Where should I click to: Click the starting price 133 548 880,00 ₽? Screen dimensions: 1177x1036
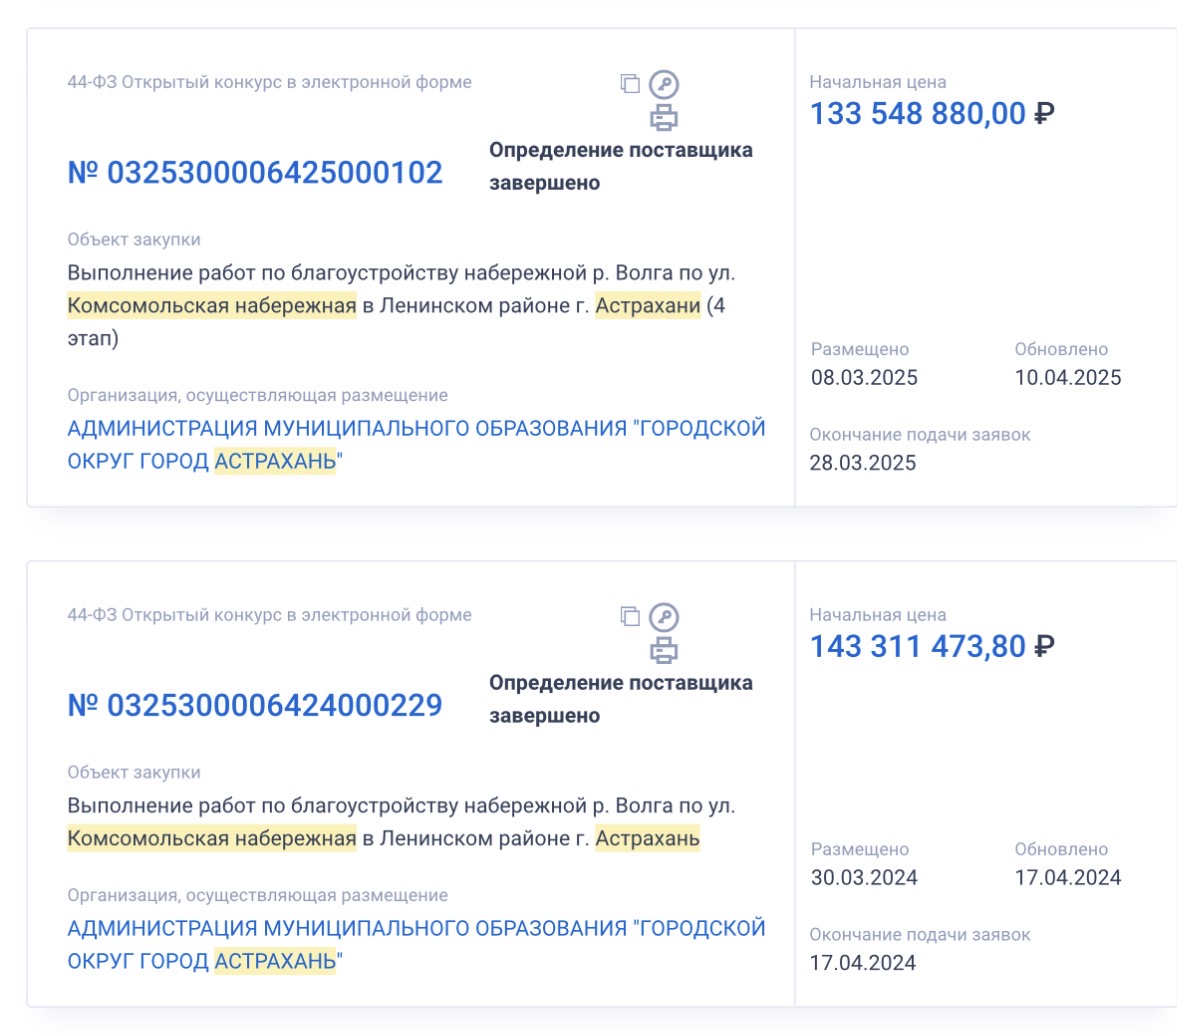coord(931,114)
